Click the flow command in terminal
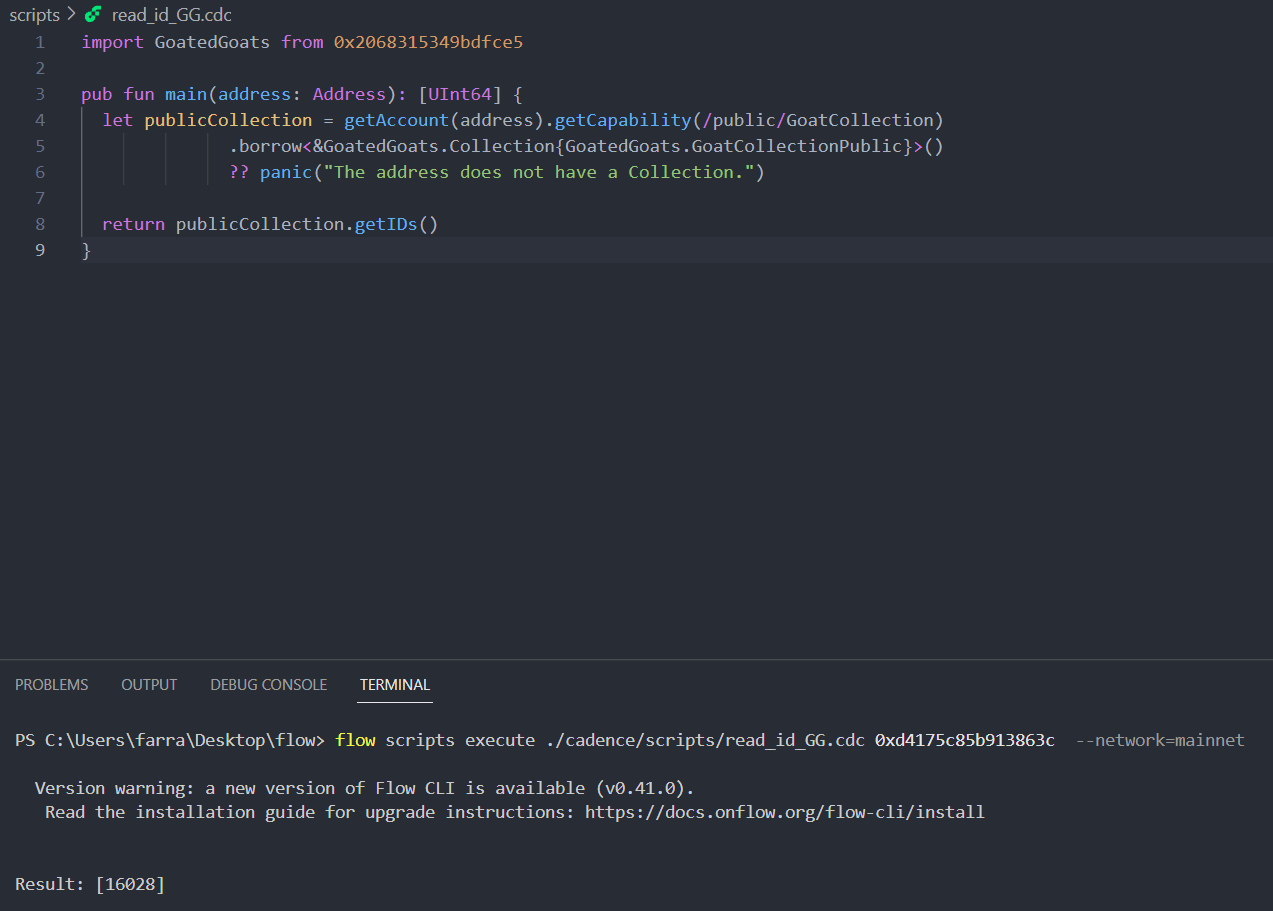The height and width of the screenshot is (911, 1273). [x=356, y=740]
